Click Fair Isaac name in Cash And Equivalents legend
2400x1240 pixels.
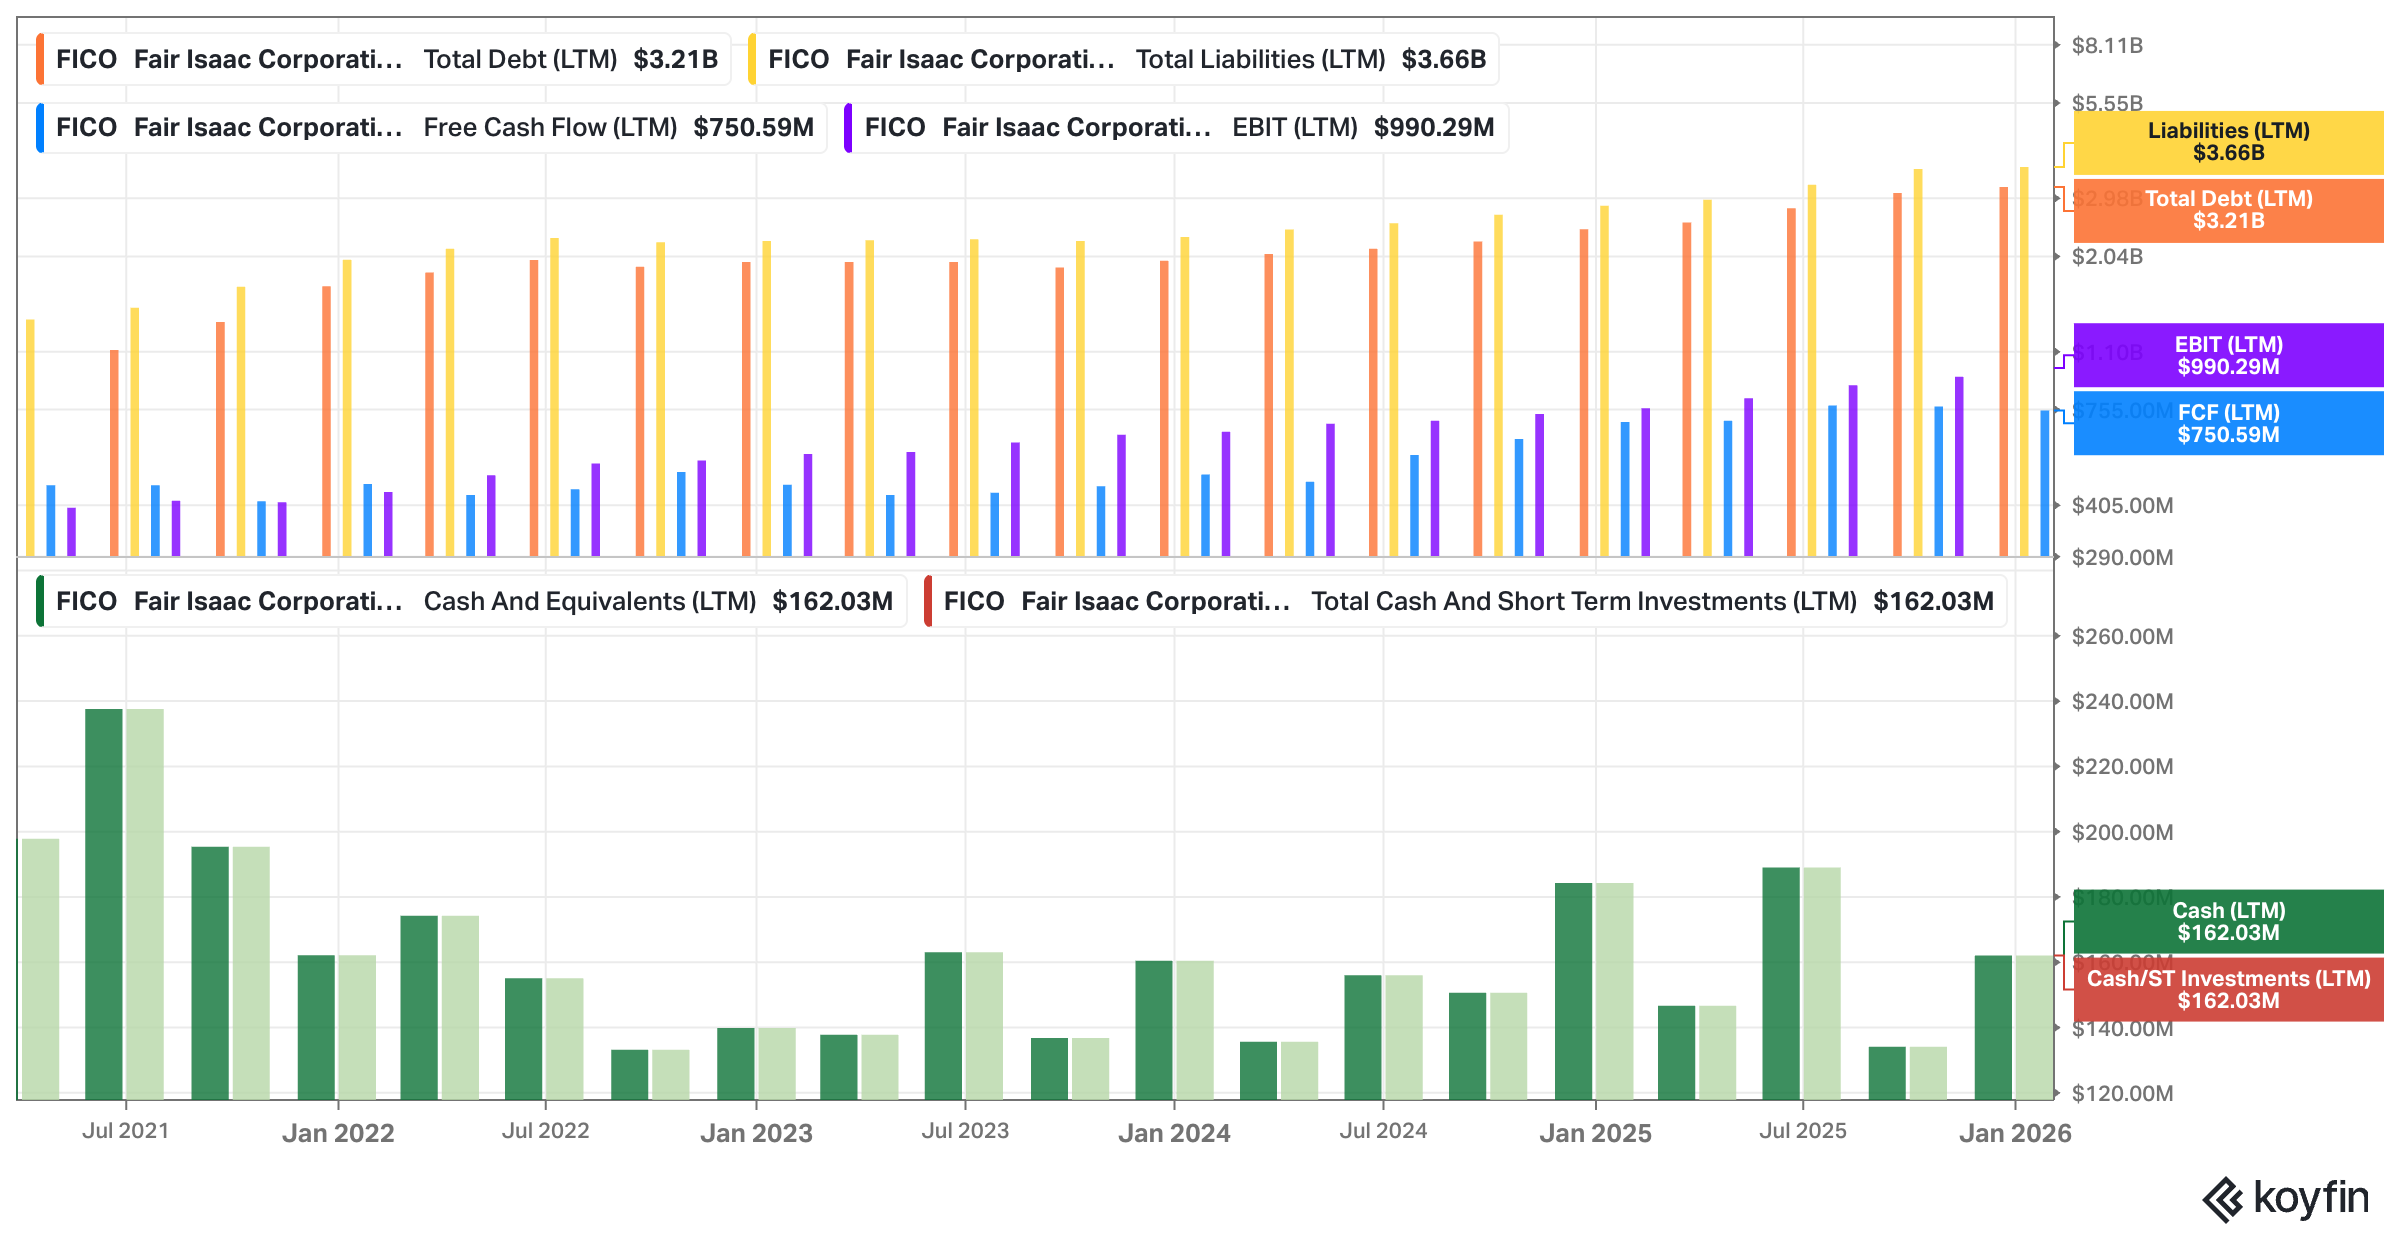click(268, 601)
